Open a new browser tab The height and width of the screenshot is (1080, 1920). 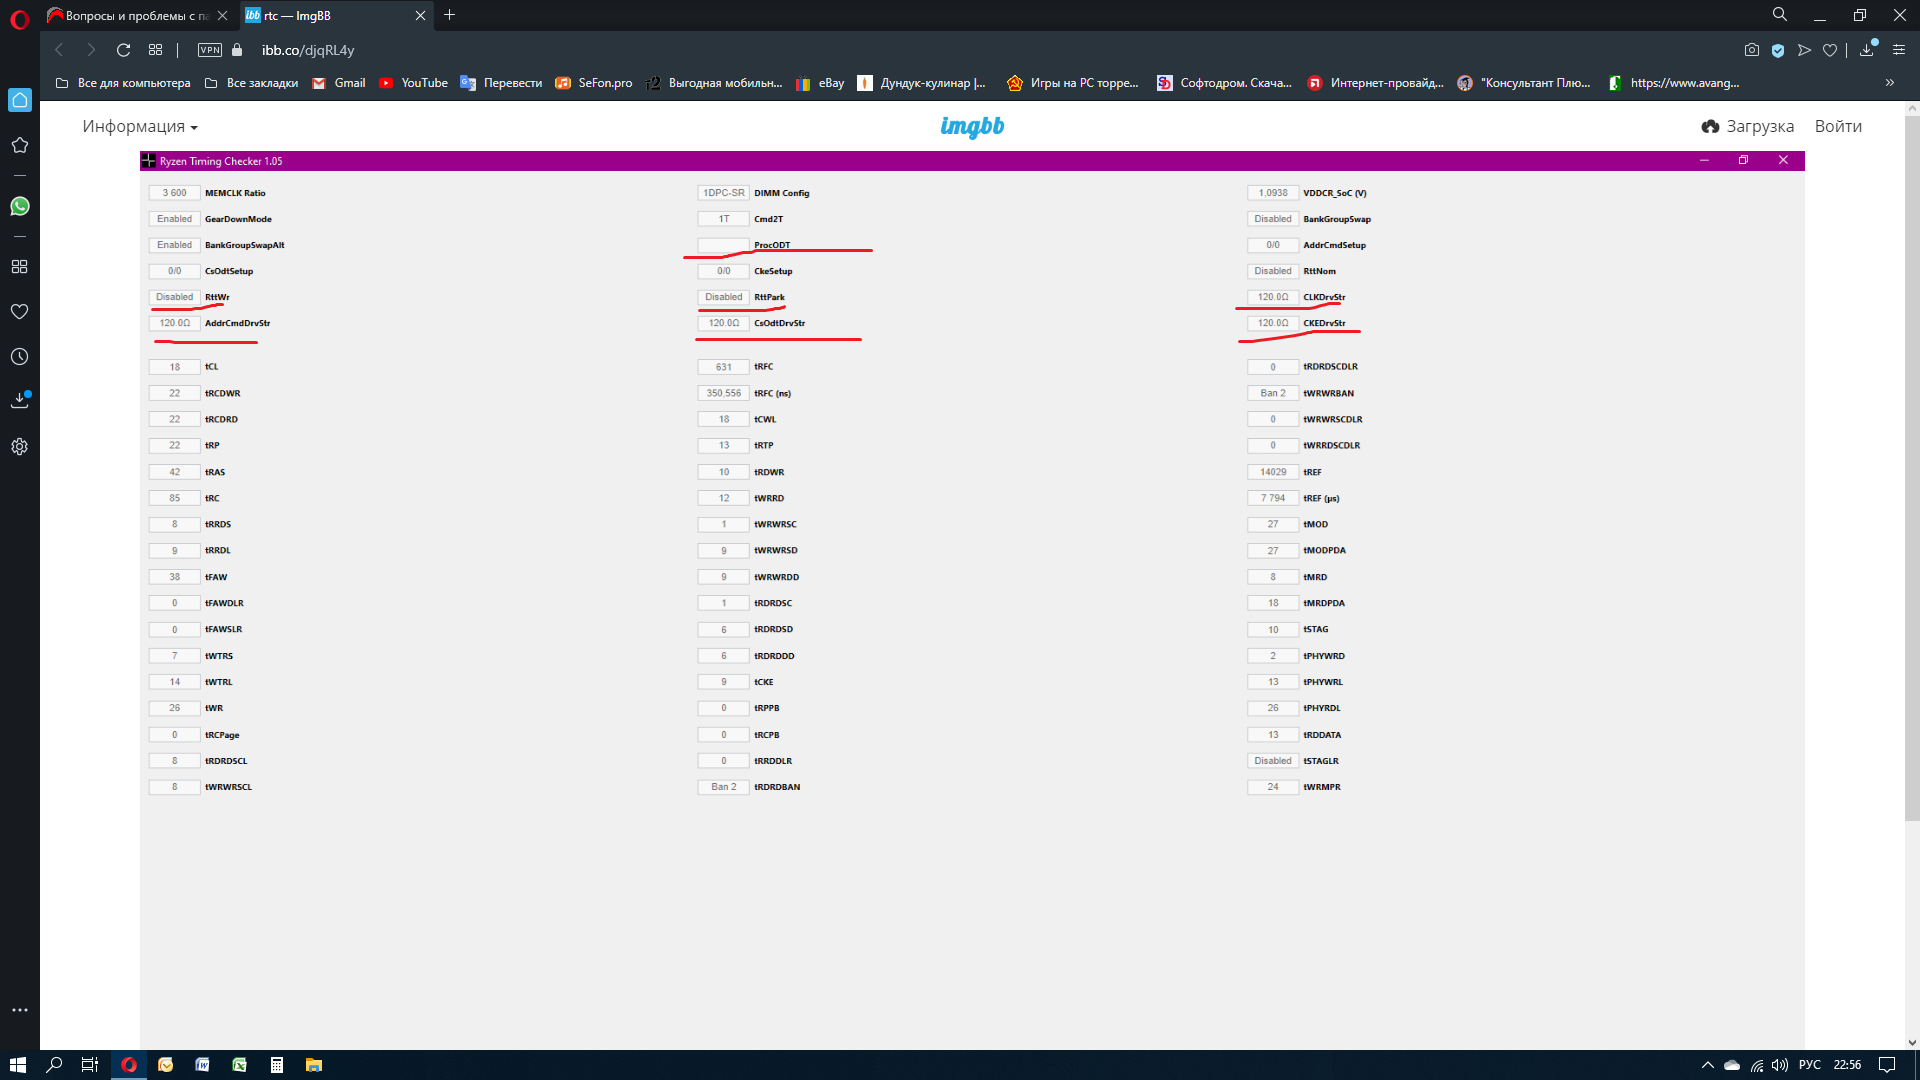coord(449,15)
